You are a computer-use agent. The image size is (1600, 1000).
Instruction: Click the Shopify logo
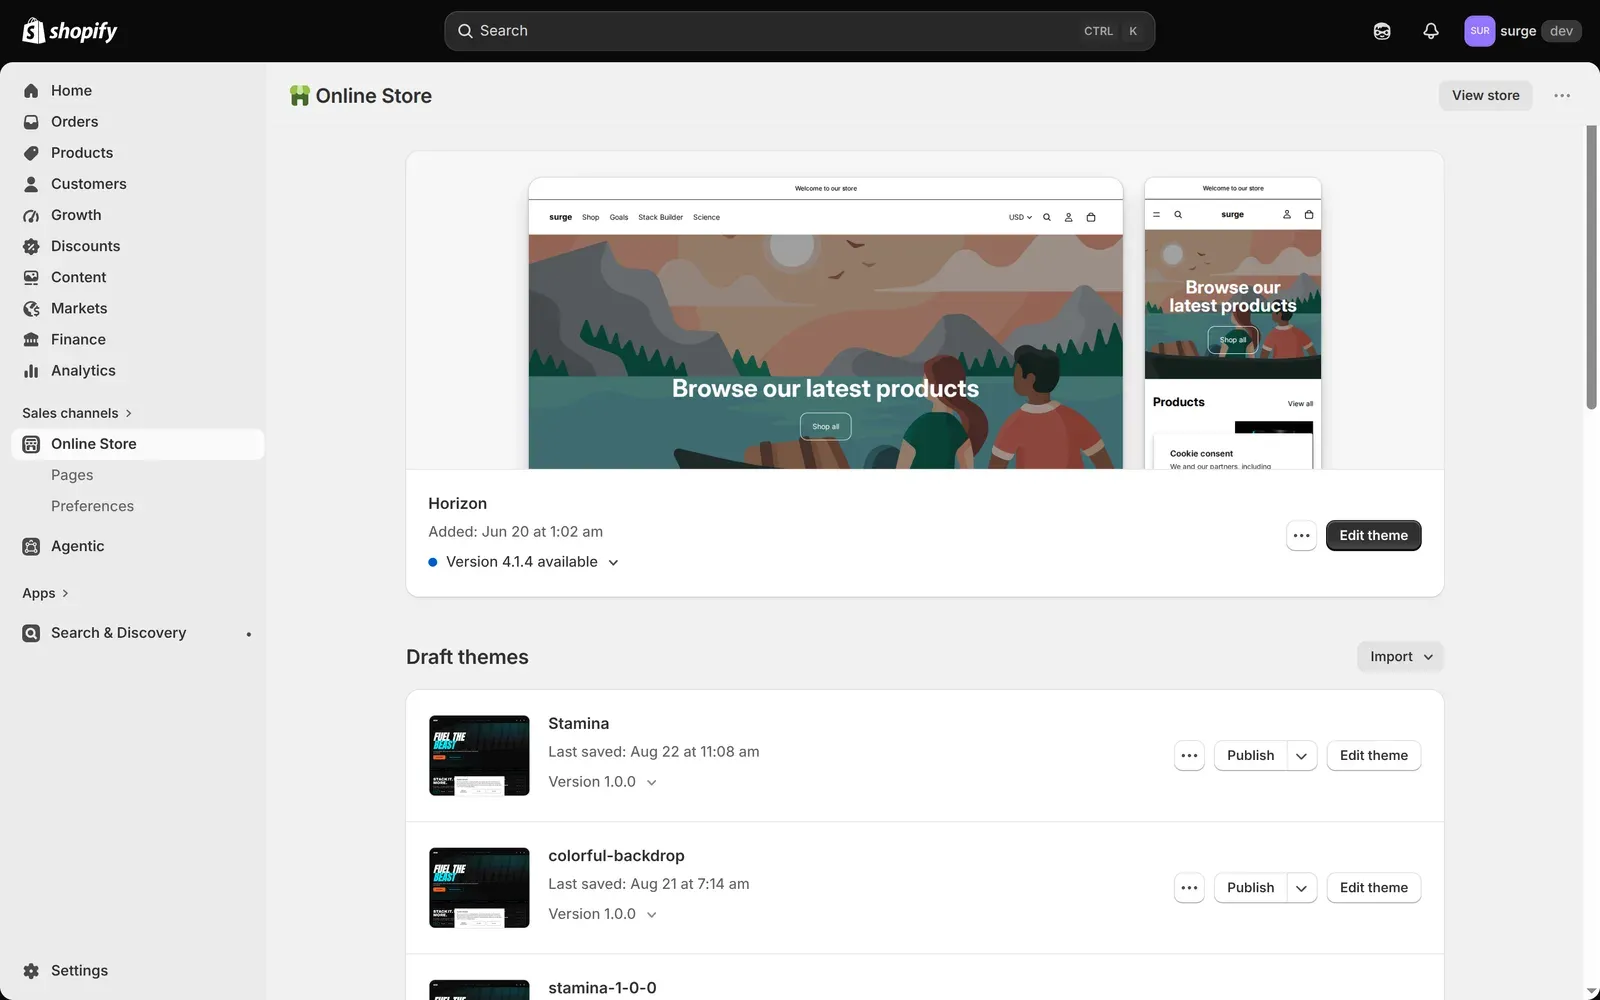tap(70, 31)
